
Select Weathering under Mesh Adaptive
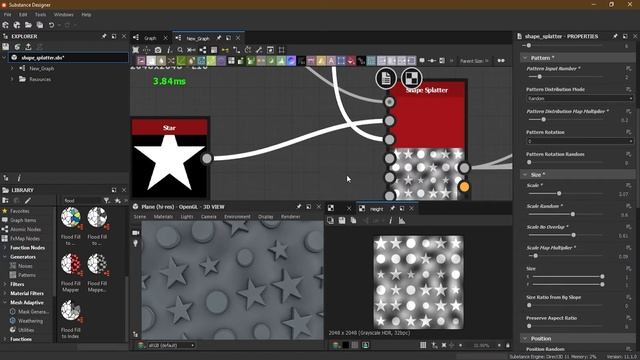pyautogui.click(x=30, y=321)
